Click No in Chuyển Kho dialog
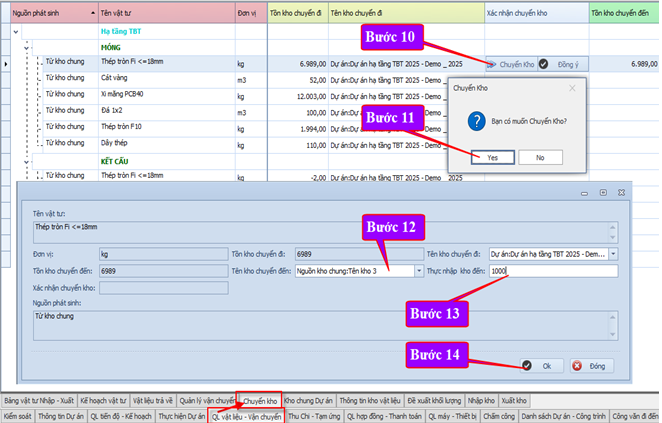The image size is (662, 423). coord(539,157)
